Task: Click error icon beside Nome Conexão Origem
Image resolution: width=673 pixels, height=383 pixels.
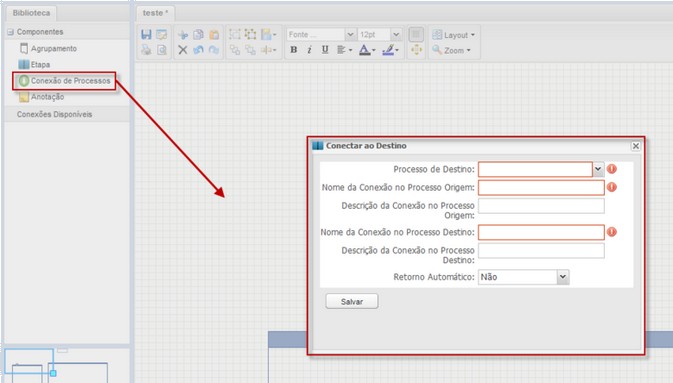Action: pos(612,187)
